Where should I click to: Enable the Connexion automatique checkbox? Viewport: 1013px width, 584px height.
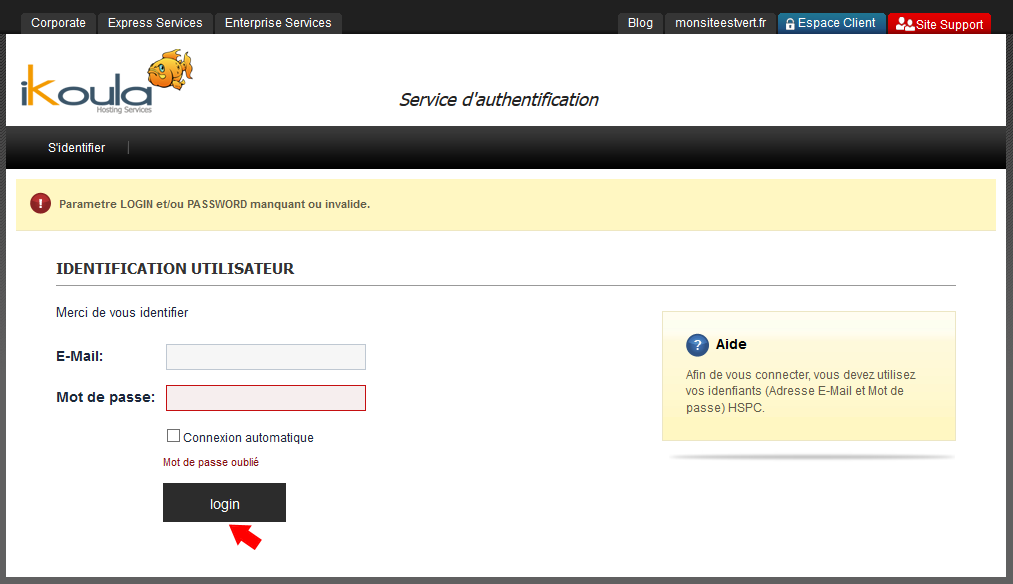(x=173, y=436)
